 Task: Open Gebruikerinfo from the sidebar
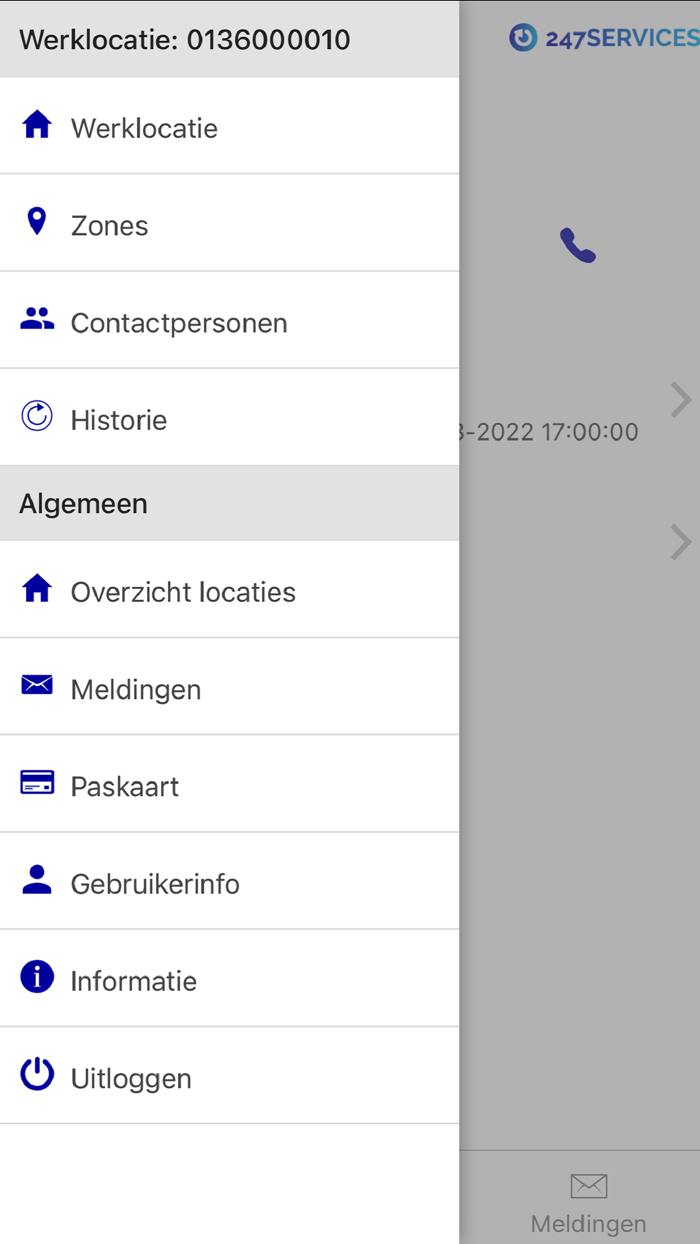pos(155,883)
